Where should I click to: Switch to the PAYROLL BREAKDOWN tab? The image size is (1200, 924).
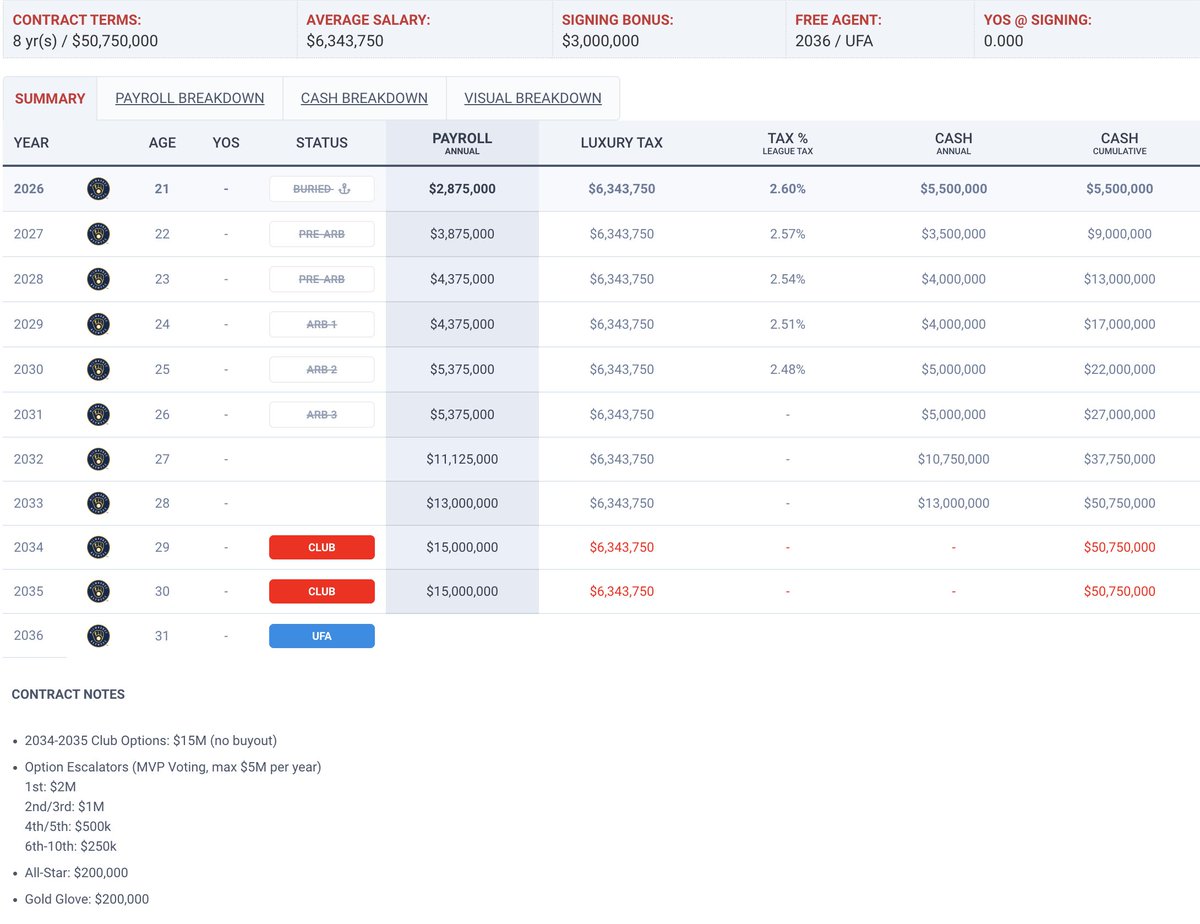click(189, 98)
